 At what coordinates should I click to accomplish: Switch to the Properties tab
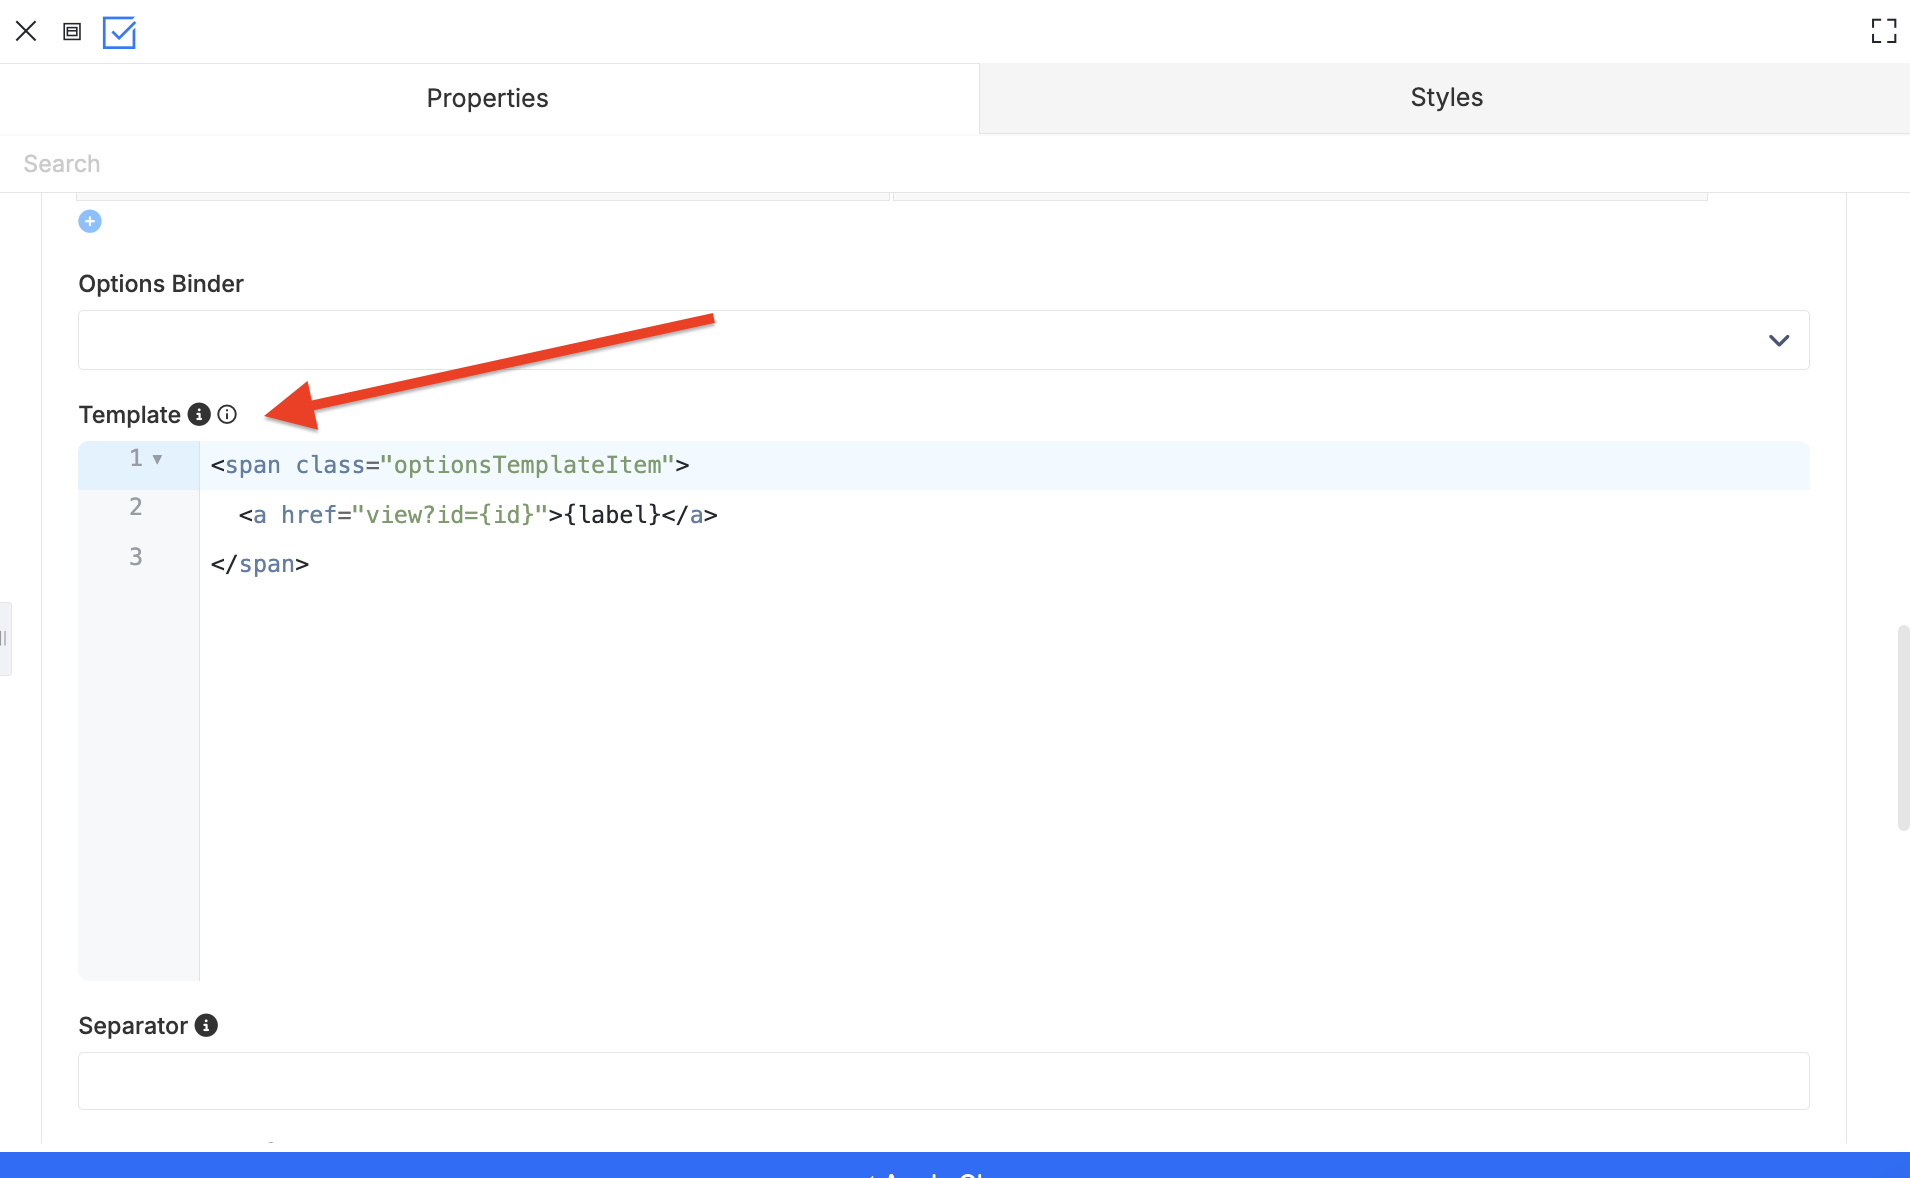coord(488,98)
